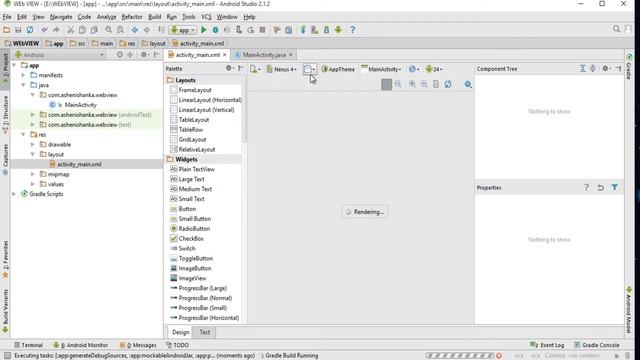Open the Navigate menu
Screen dimensions: 640x360
[x=61, y=17]
